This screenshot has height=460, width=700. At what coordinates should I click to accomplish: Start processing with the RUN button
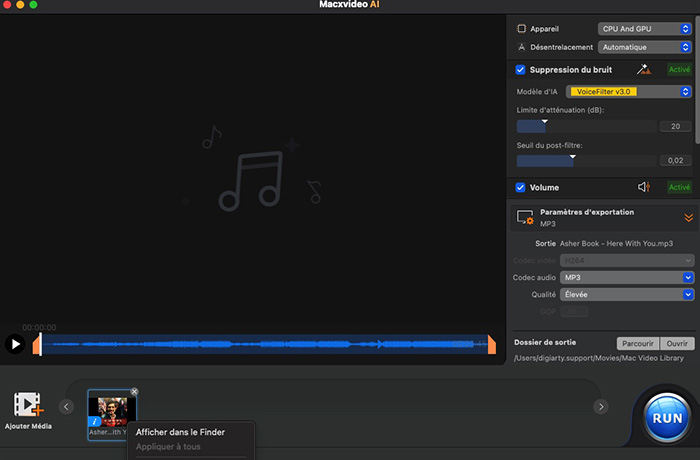(667, 418)
